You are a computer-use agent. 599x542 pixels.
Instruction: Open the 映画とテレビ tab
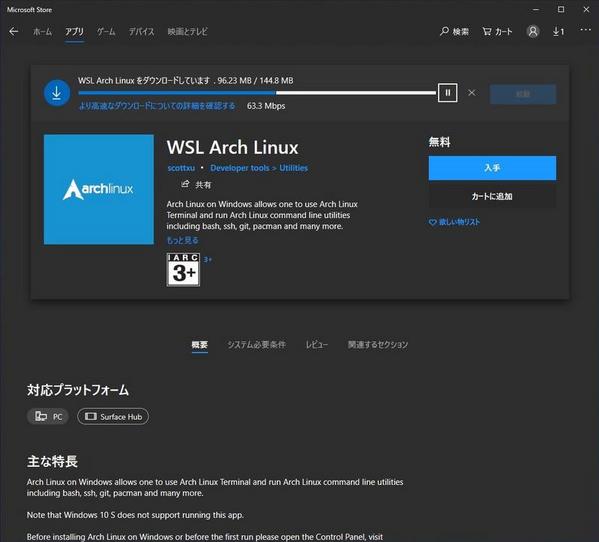[x=188, y=32]
